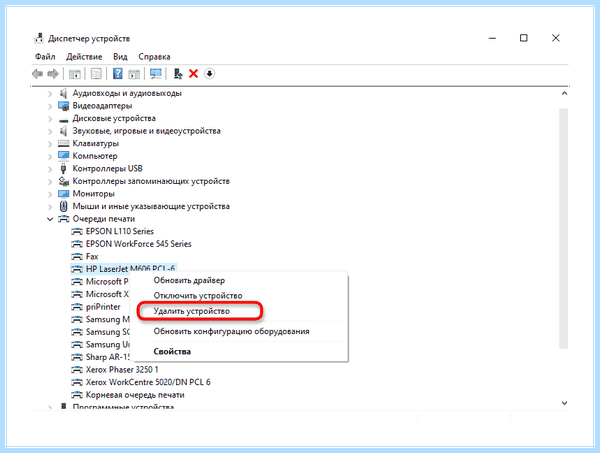The width and height of the screenshot is (600, 453).
Task: Click the sound icon beside Звуковые, игровые и видеоустройства
Action: tap(63, 131)
